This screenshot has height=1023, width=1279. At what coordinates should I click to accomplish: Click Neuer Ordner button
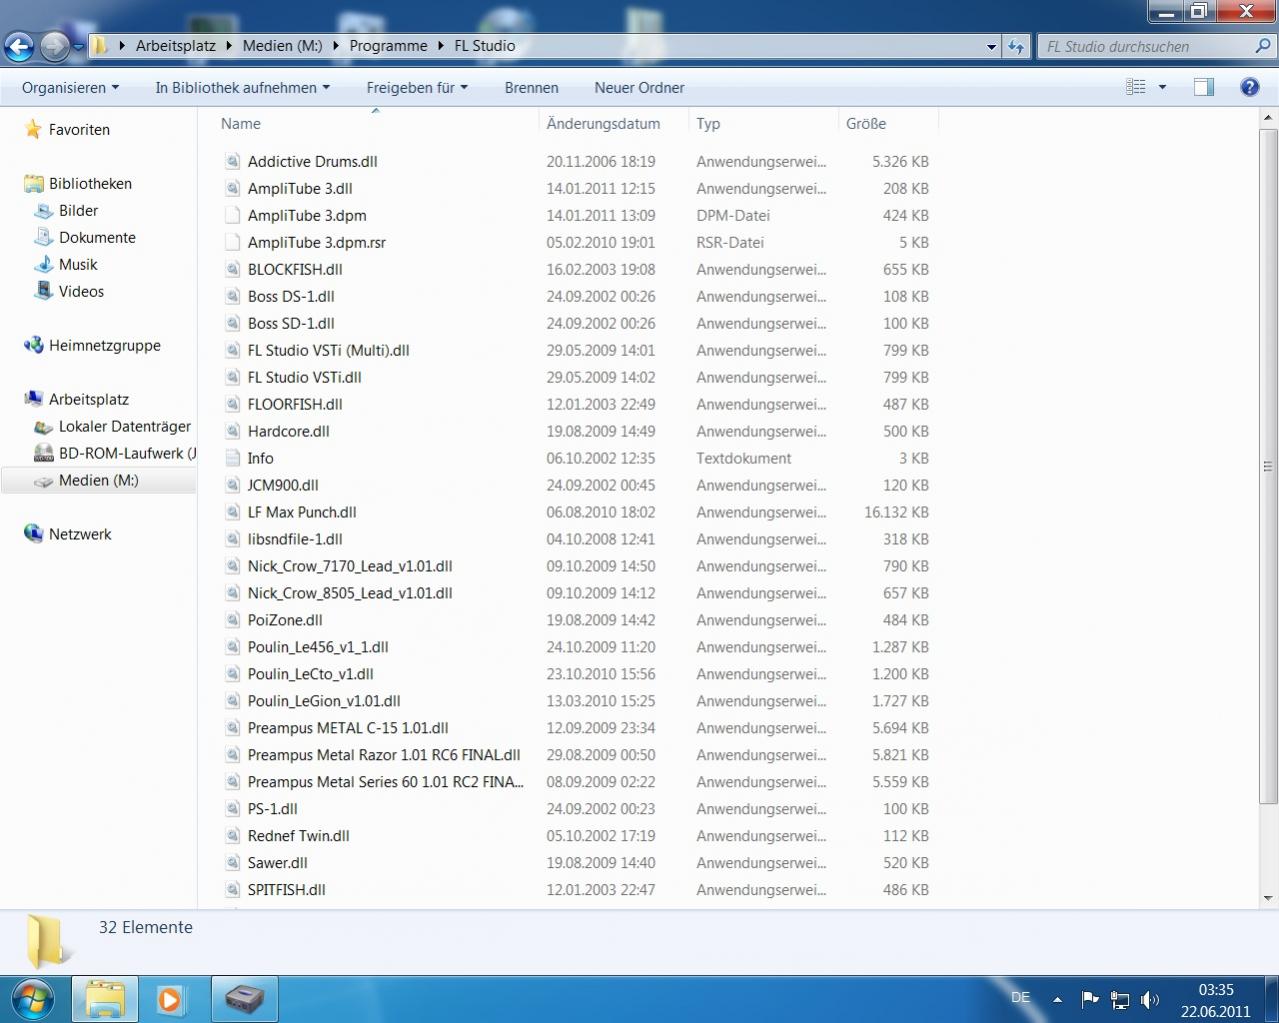point(639,87)
